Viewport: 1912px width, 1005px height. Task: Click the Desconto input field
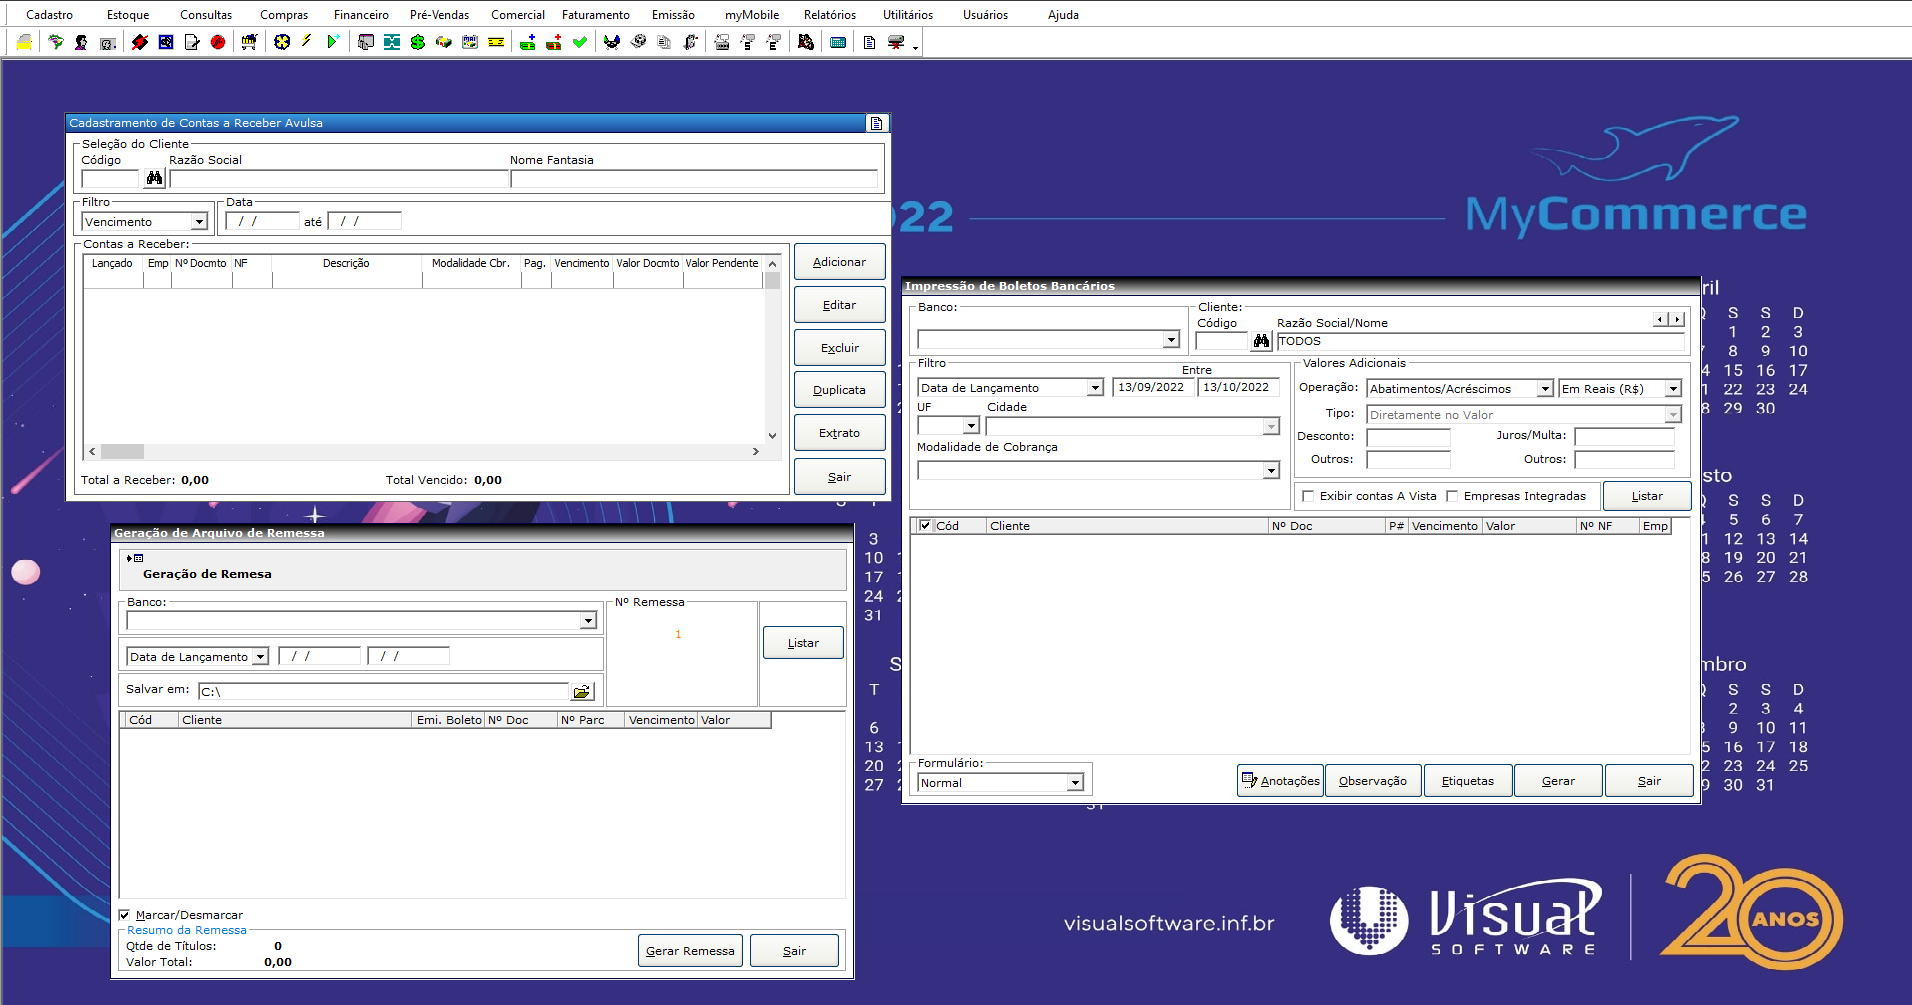click(1408, 437)
